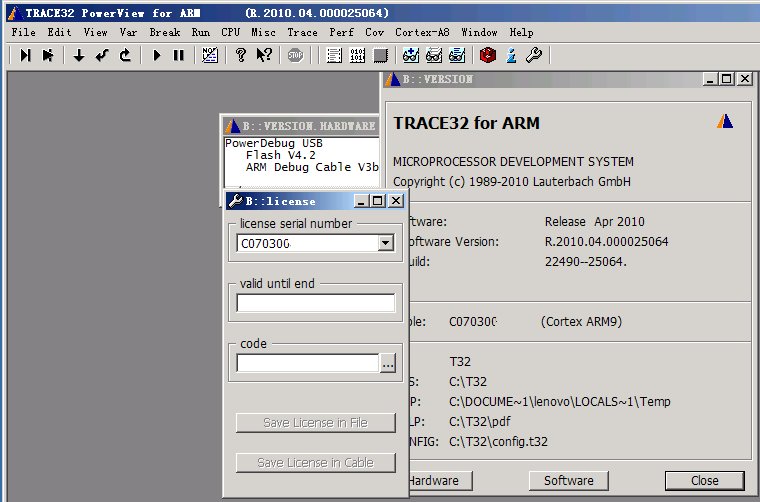Click the Return from function icon

coord(102,55)
